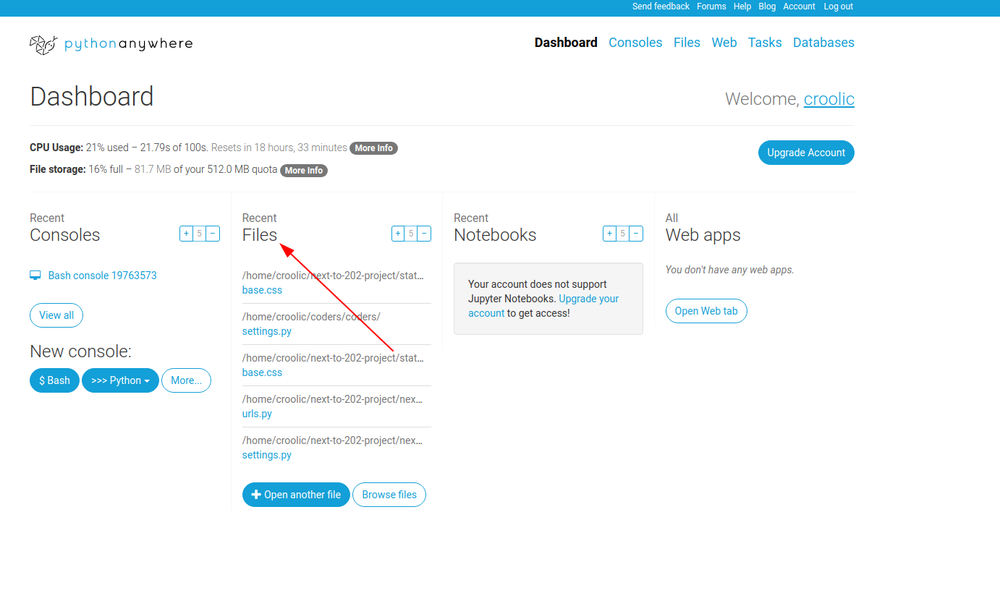
Task: Go to the Dashboard tab
Action: click(566, 43)
